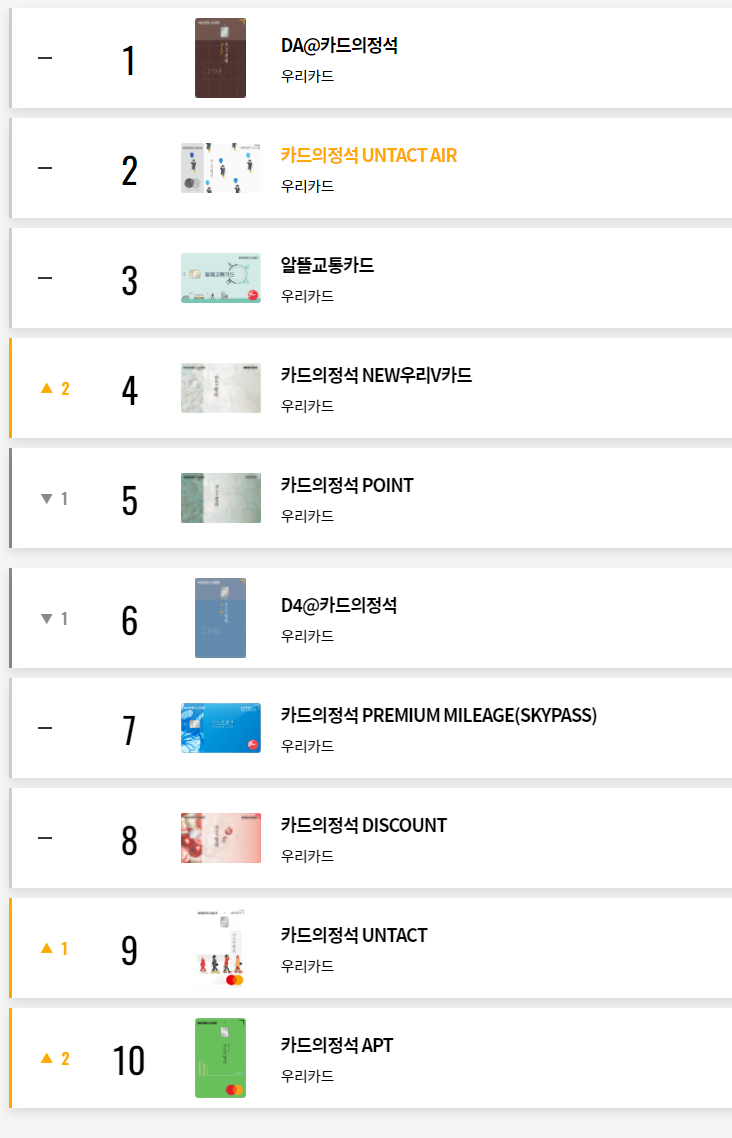Image resolution: width=732 pixels, height=1138 pixels.
Task: Click the DA@카드의정석 card thumbnail
Action: 220,57
